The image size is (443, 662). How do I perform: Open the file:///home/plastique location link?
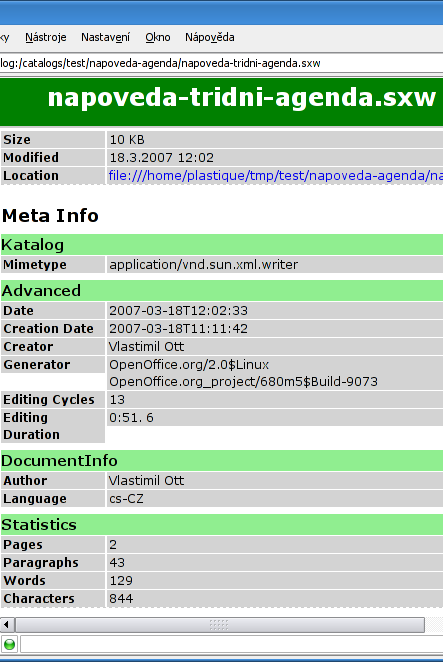tap(276, 176)
